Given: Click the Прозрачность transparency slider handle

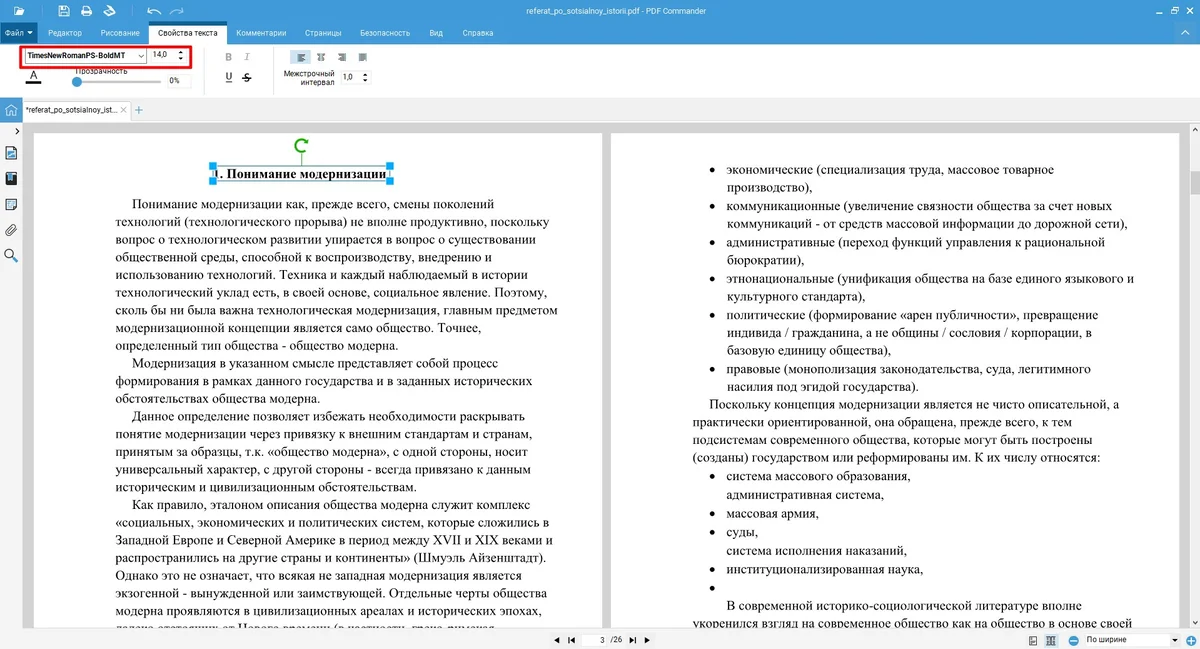Looking at the screenshot, I should (x=76, y=81).
